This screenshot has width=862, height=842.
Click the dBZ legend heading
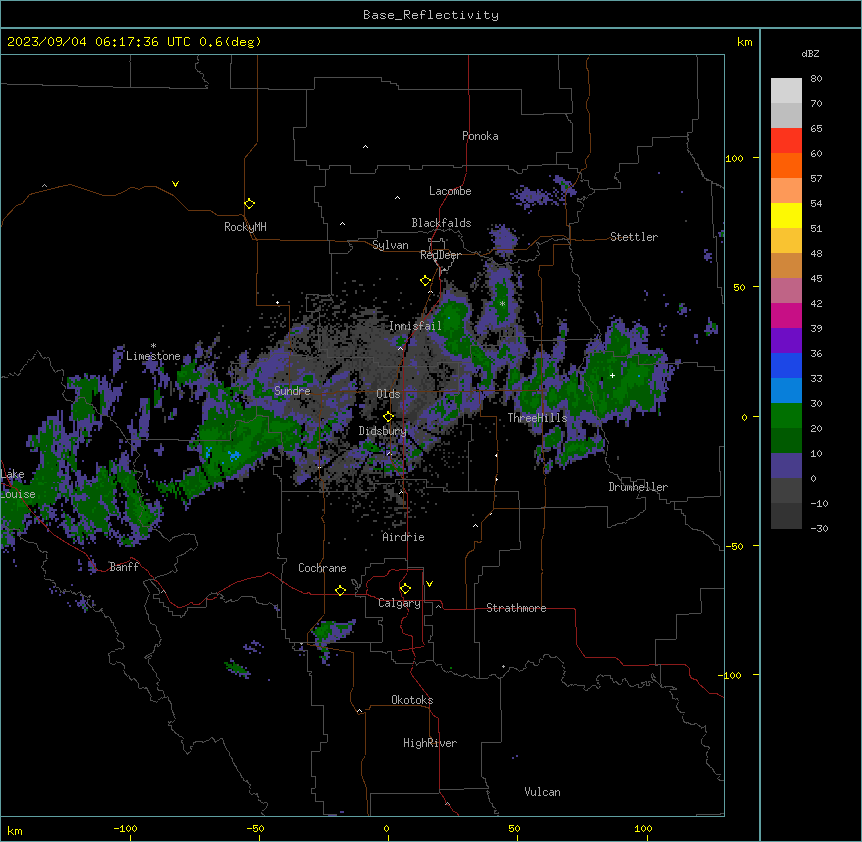[810, 53]
